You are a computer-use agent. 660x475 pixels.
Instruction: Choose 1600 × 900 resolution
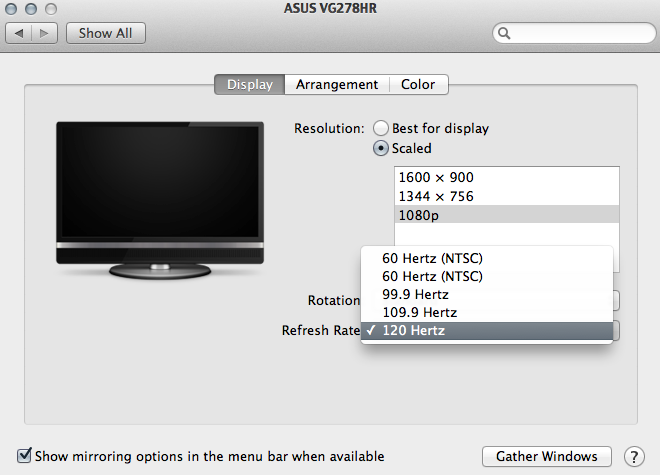point(507,177)
